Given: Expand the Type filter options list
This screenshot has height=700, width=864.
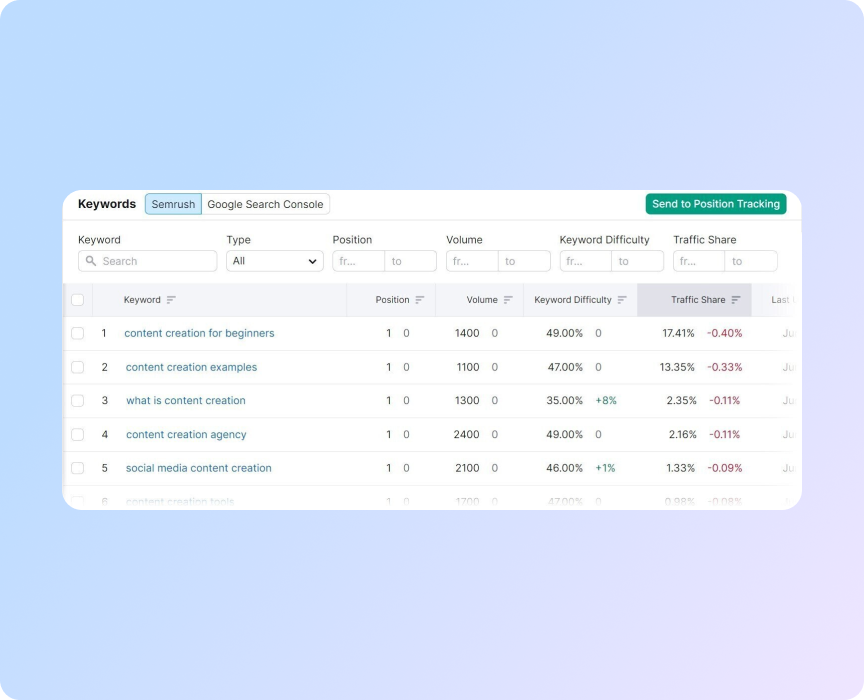Looking at the screenshot, I should [274, 261].
